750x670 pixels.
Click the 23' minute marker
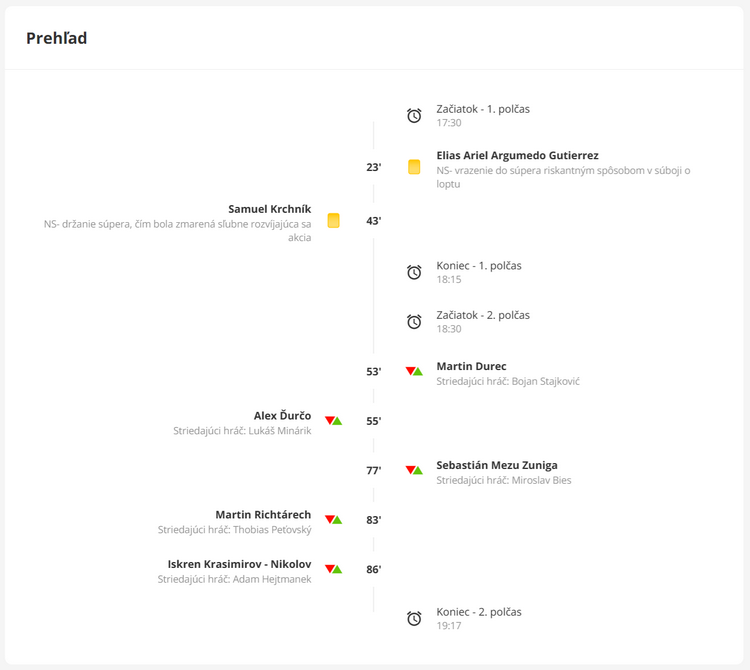coord(374,168)
